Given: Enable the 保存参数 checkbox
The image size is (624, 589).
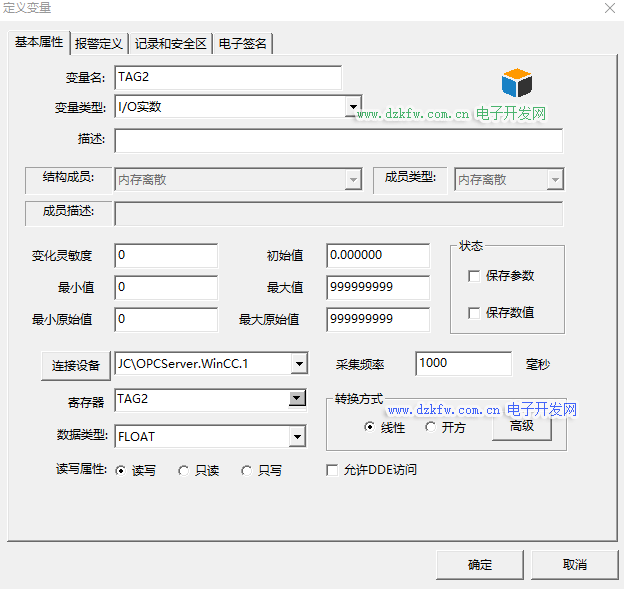Looking at the screenshot, I should (474, 276).
